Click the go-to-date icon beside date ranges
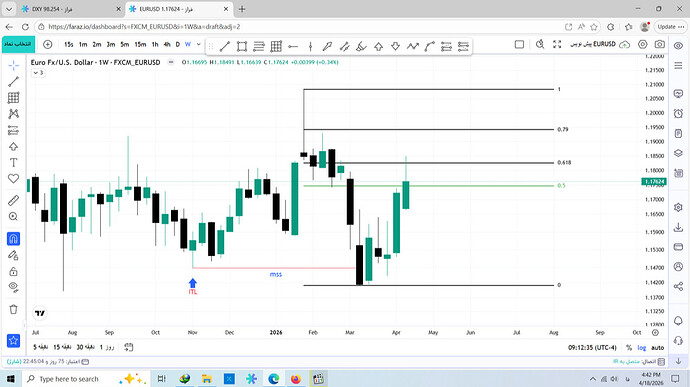Screen dimensions: 690x387 tap(128, 347)
